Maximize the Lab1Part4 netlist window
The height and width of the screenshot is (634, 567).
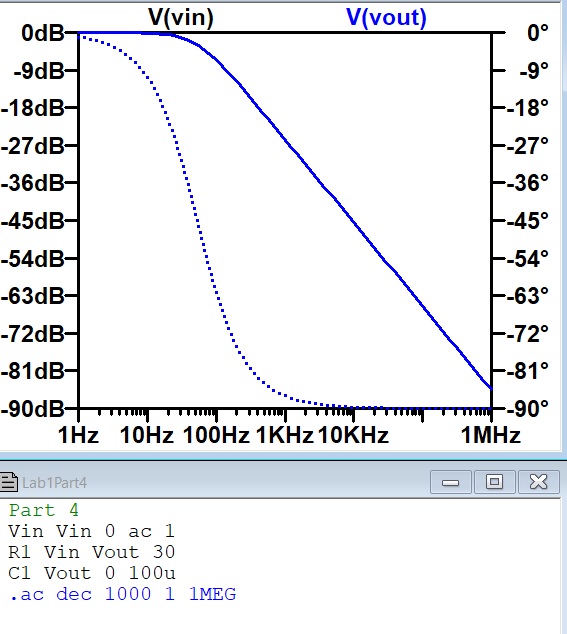pos(495,482)
